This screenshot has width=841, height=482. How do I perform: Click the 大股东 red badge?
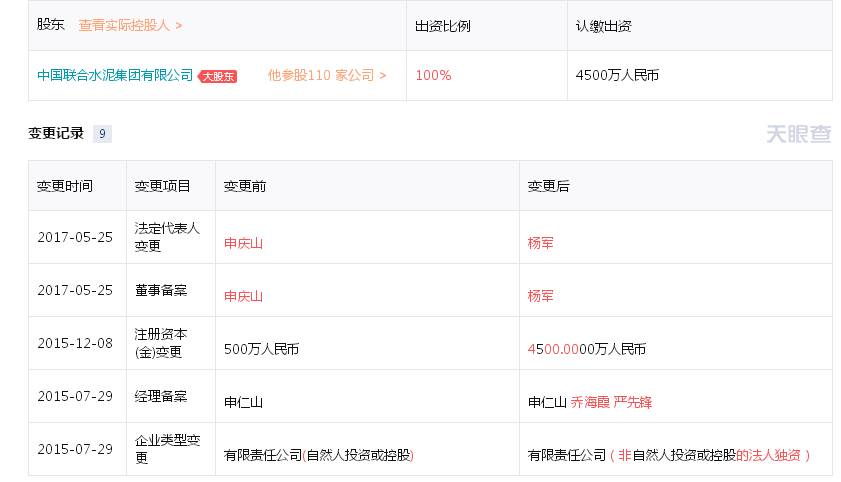click(x=218, y=76)
